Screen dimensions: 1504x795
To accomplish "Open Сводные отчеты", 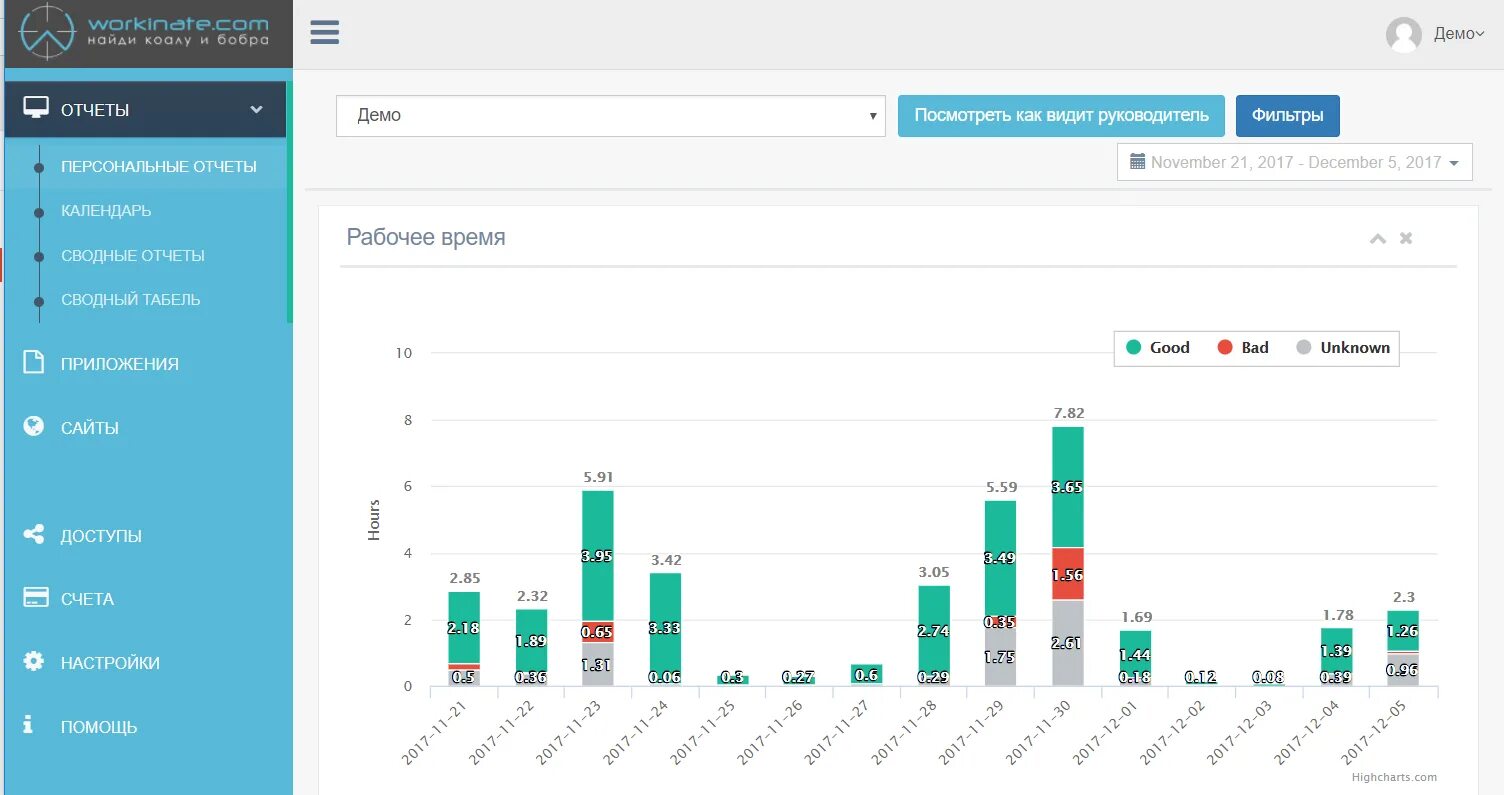I will 132,255.
